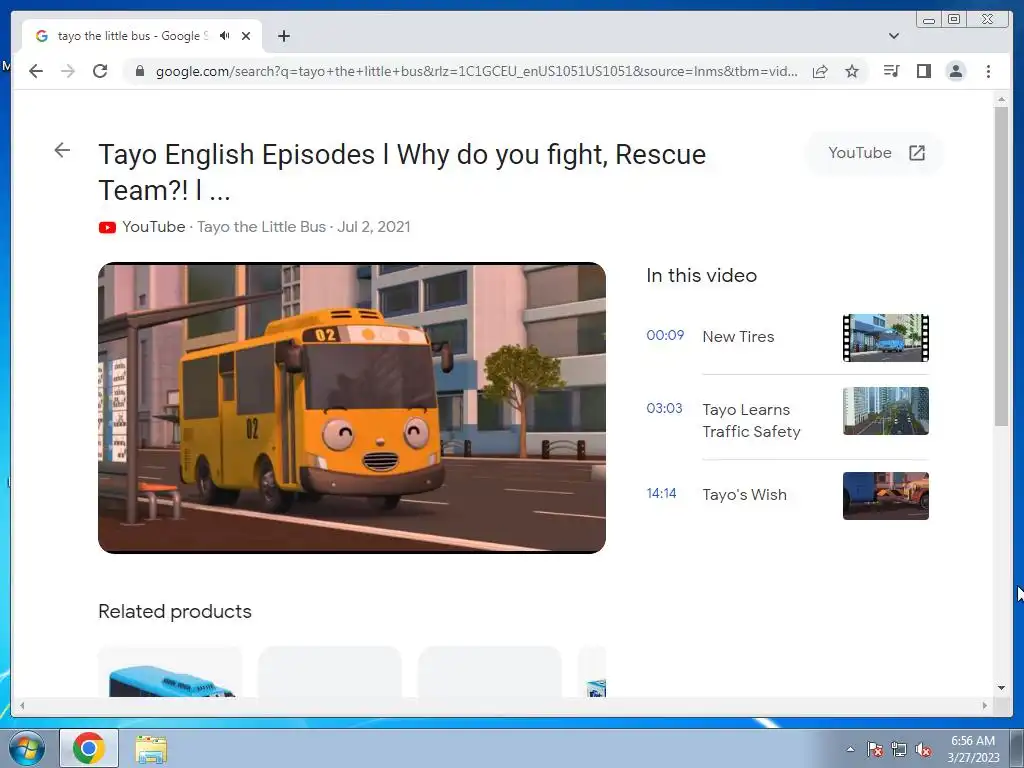Open the taskbar clock and date
This screenshot has width=1024, height=768.
point(973,749)
